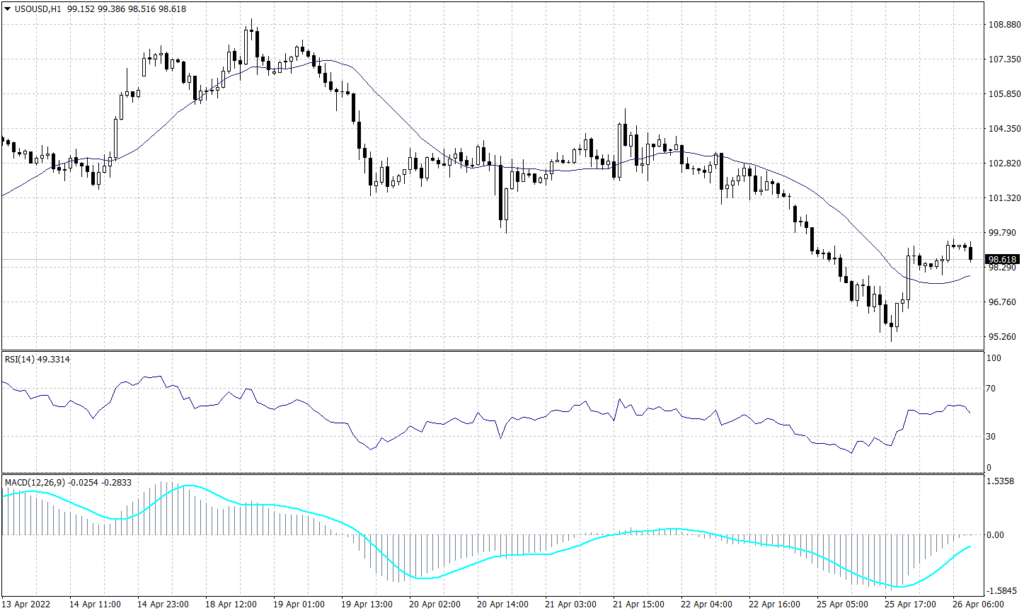Click the 30 level on RSI scale
The image size is (1024, 613).
pos(990,435)
